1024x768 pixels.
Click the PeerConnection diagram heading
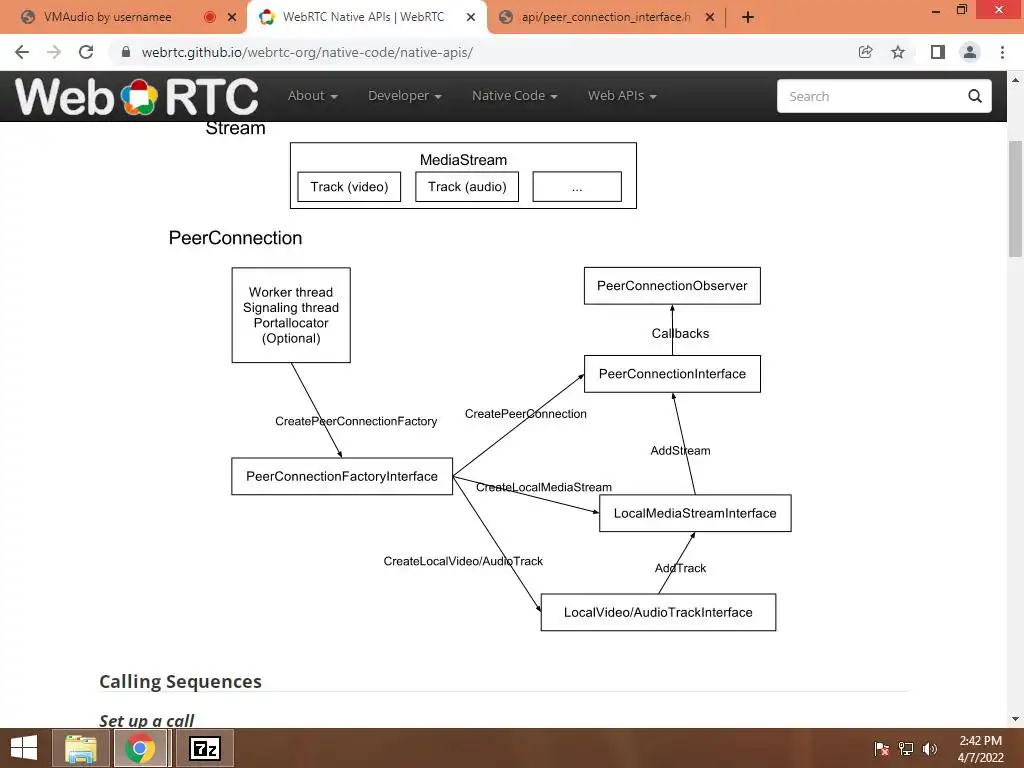pos(235,238)
